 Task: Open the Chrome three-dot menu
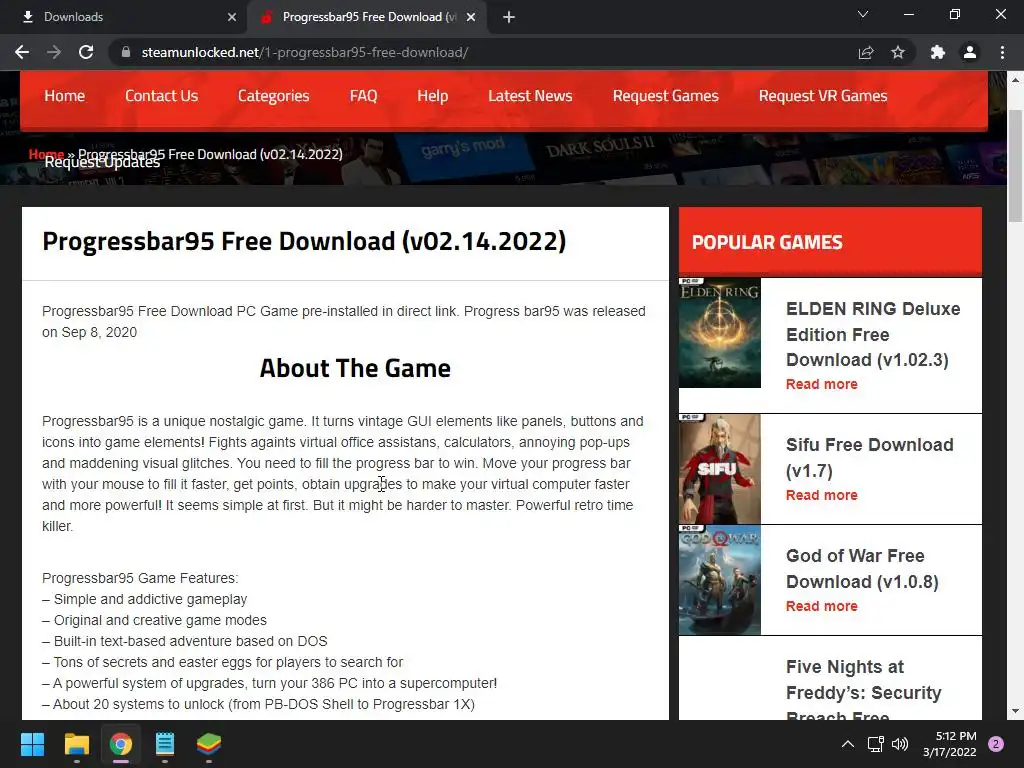point(1002,52)
